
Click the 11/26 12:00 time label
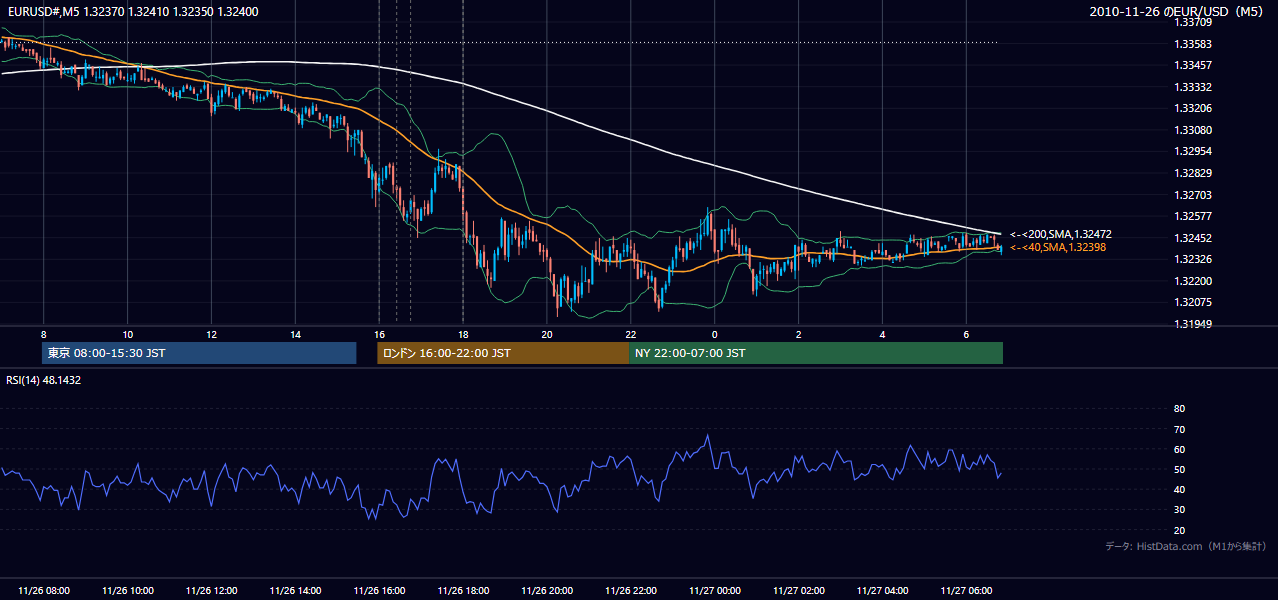click(212, 591)
